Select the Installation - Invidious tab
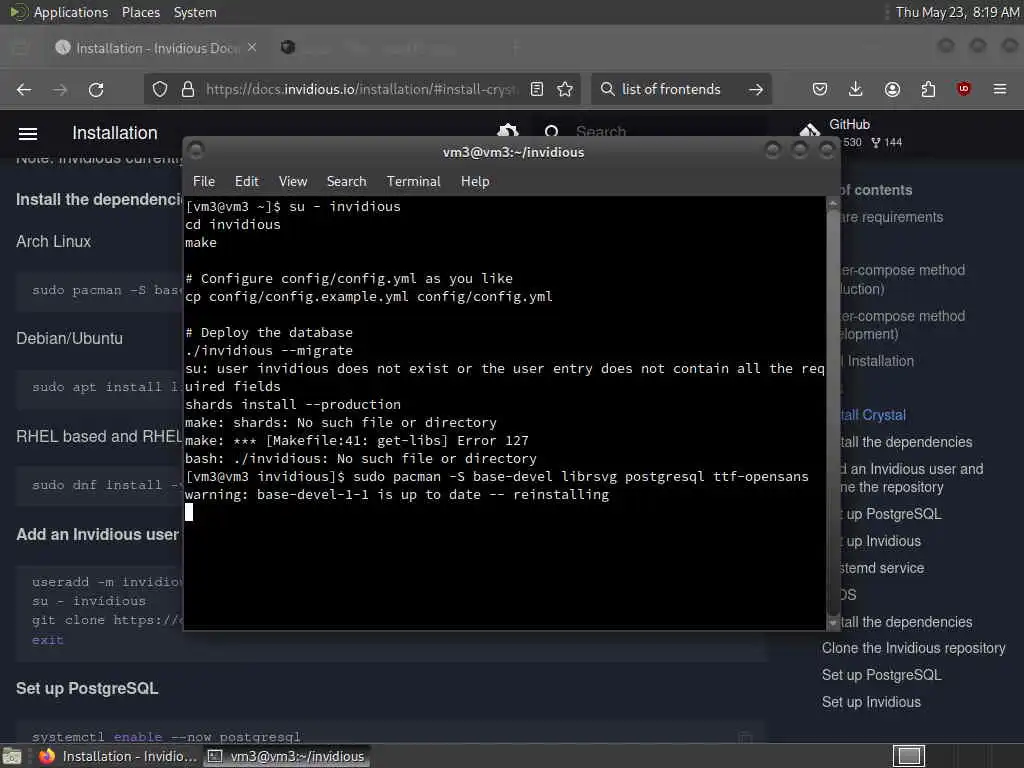Screen dimensions: 1024x768 click(157, 48)
